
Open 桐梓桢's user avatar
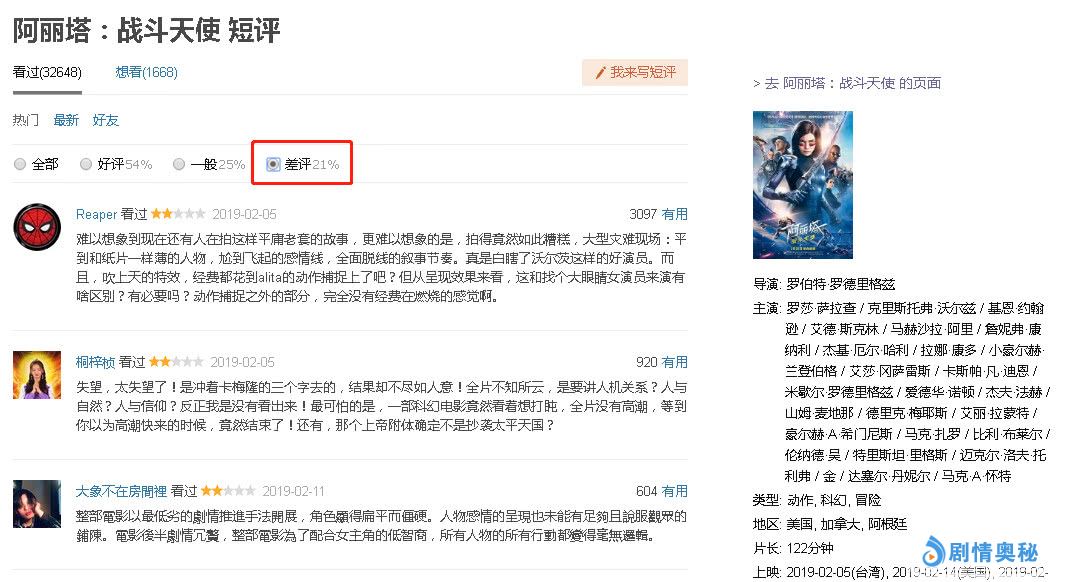click(x=37, y=375)
